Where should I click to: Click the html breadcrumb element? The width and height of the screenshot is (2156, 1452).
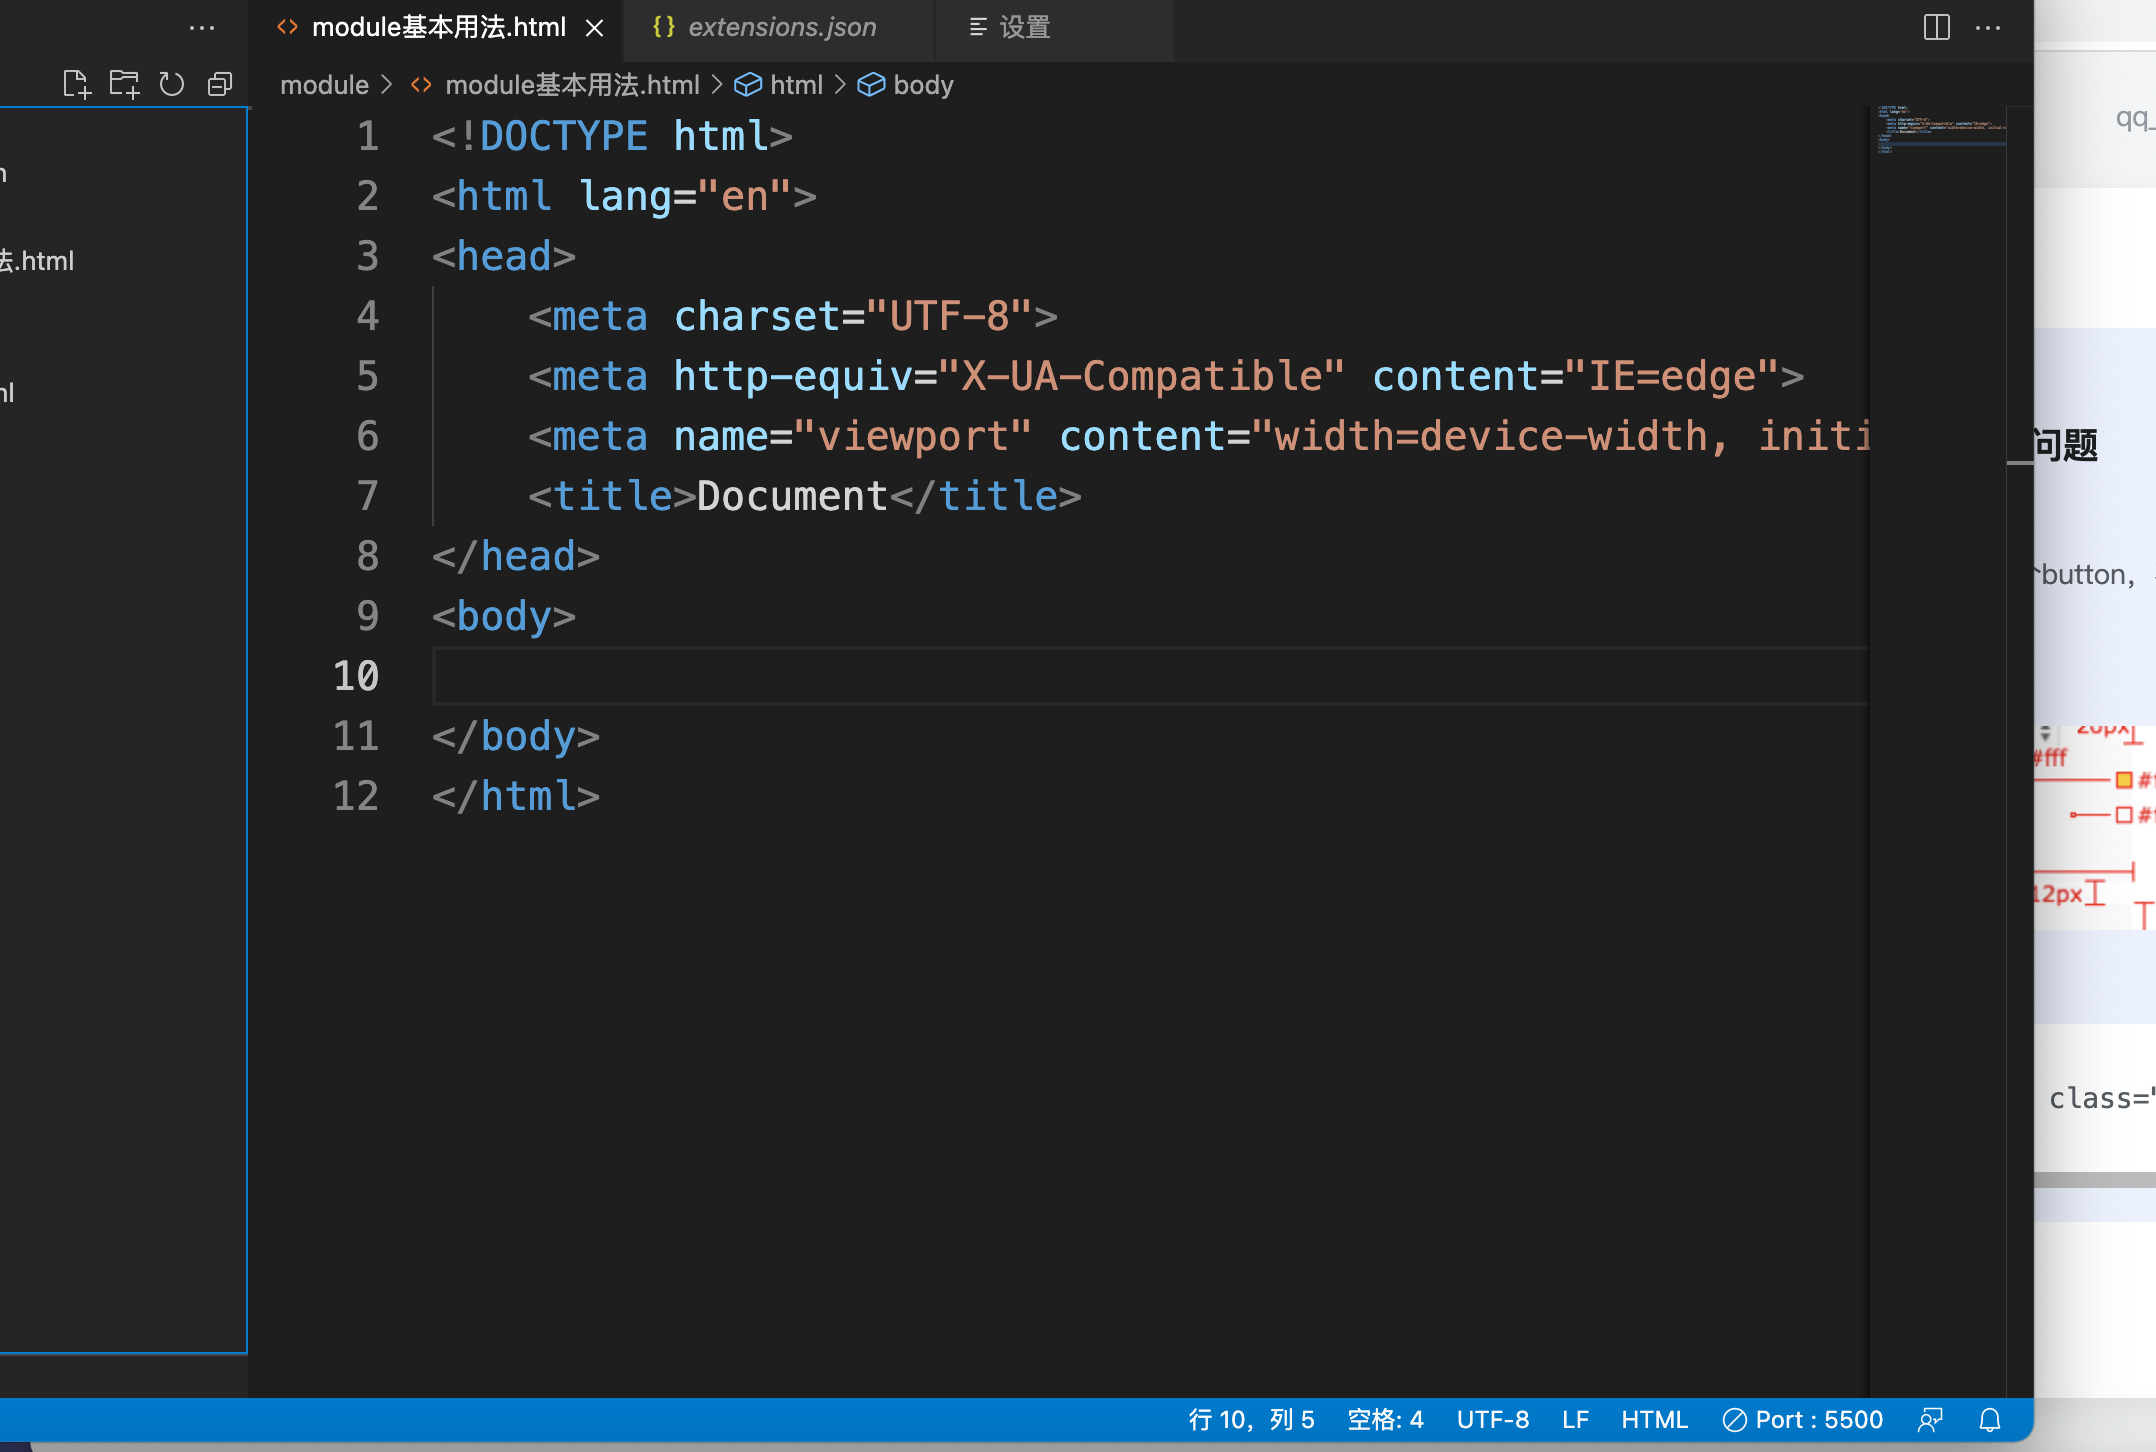point(796,85)
